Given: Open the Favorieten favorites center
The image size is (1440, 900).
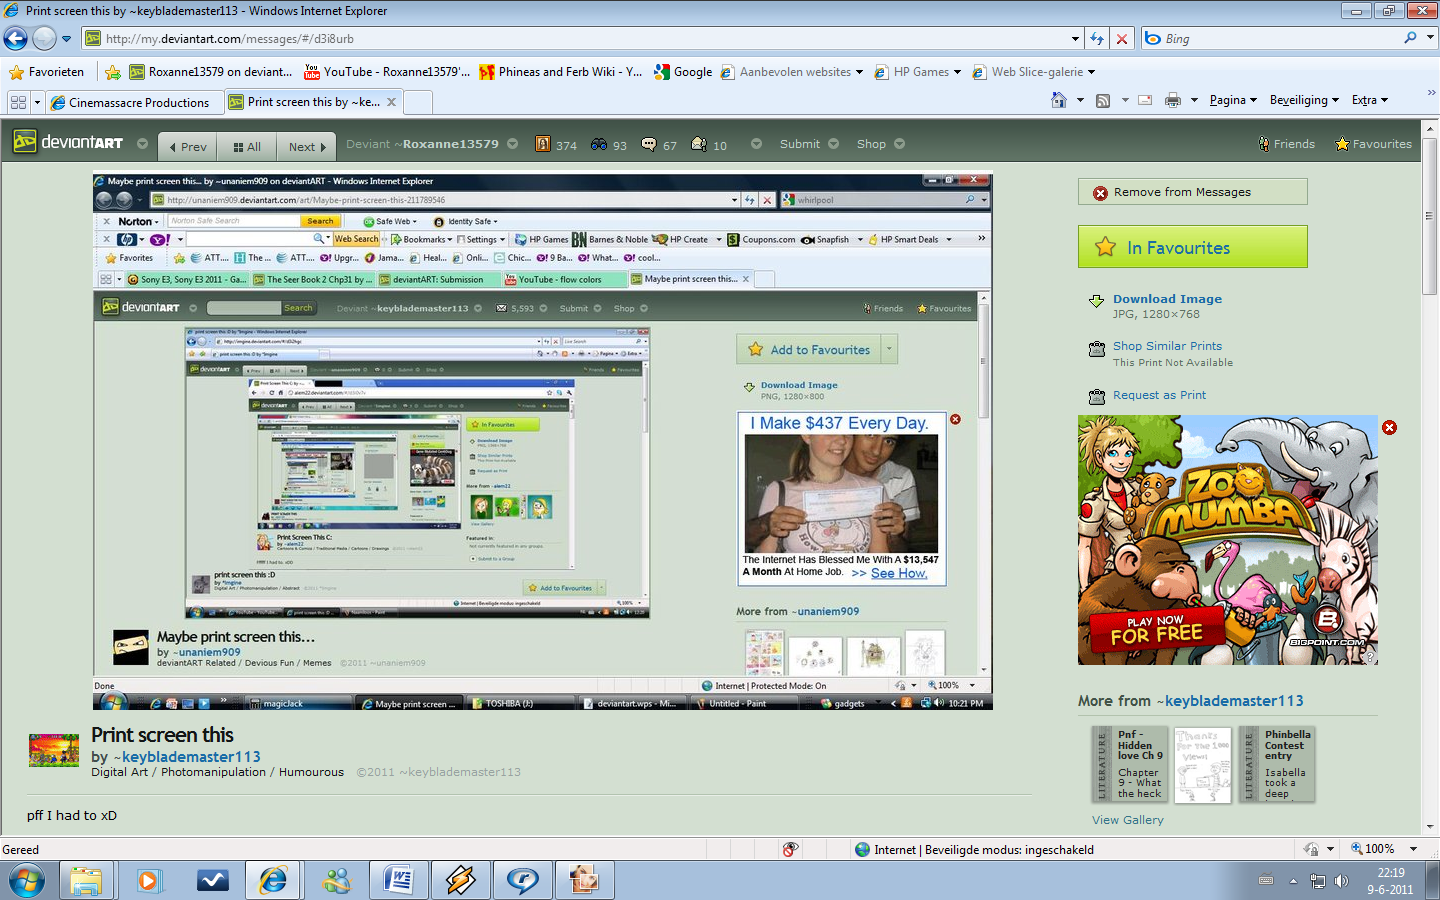Looking at the screenshot, I should (46, 72).
